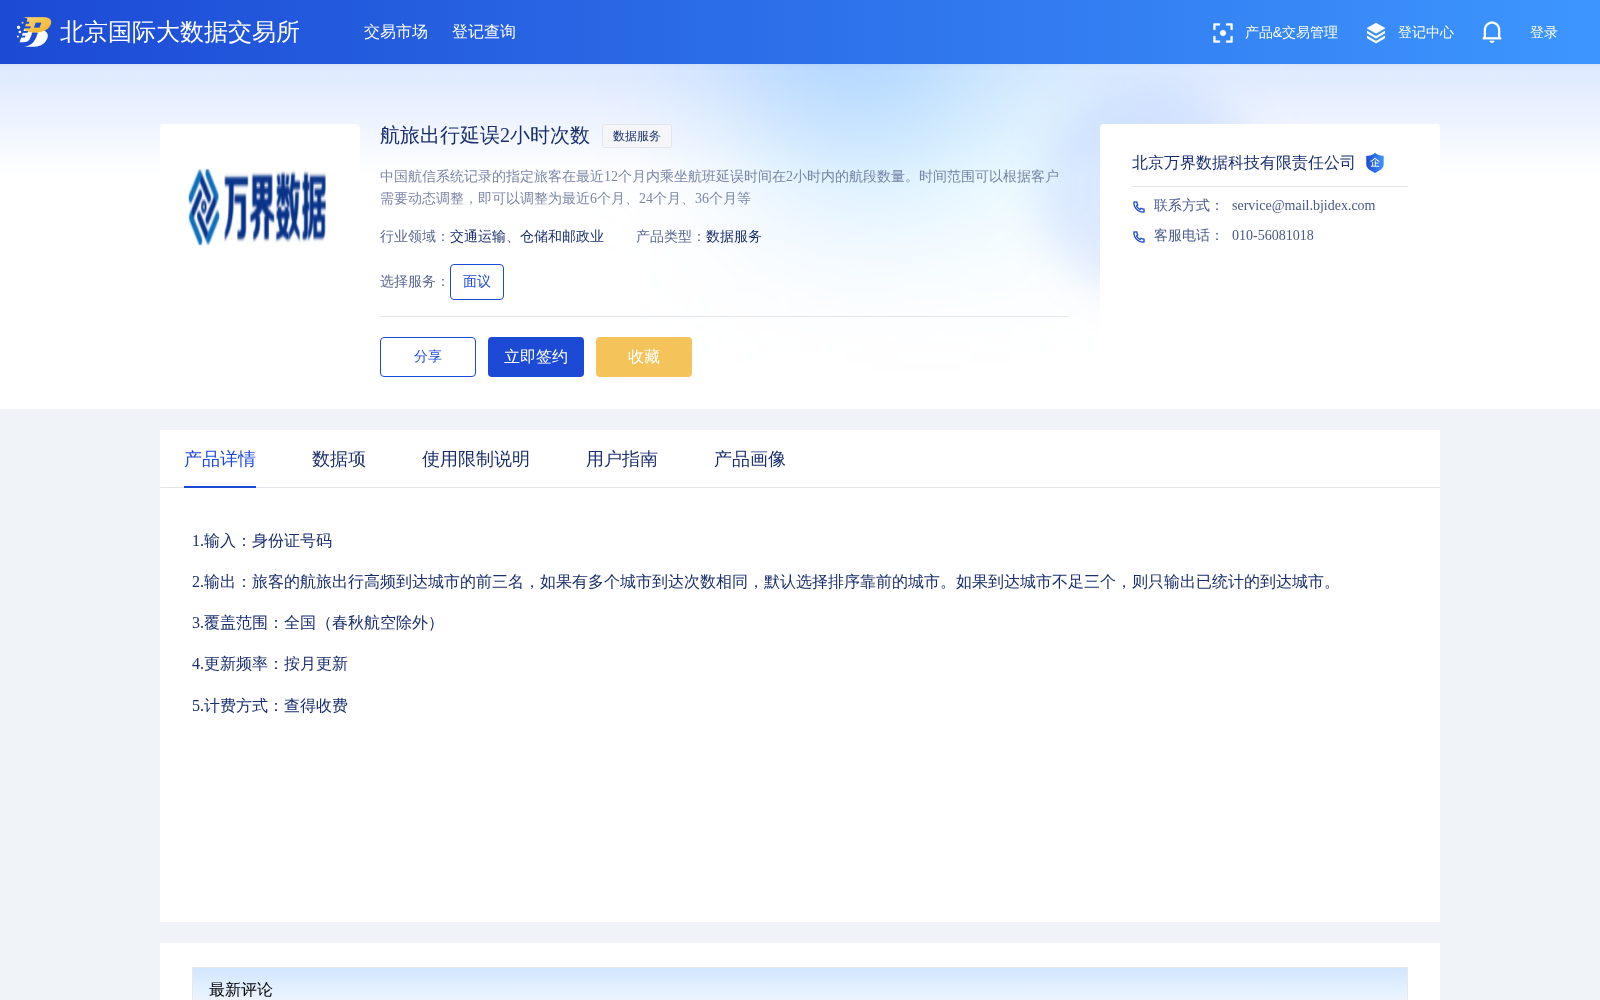Click the 收藏 button
The width and height of the screenshot is (1600, 1000).
[644, 357]
